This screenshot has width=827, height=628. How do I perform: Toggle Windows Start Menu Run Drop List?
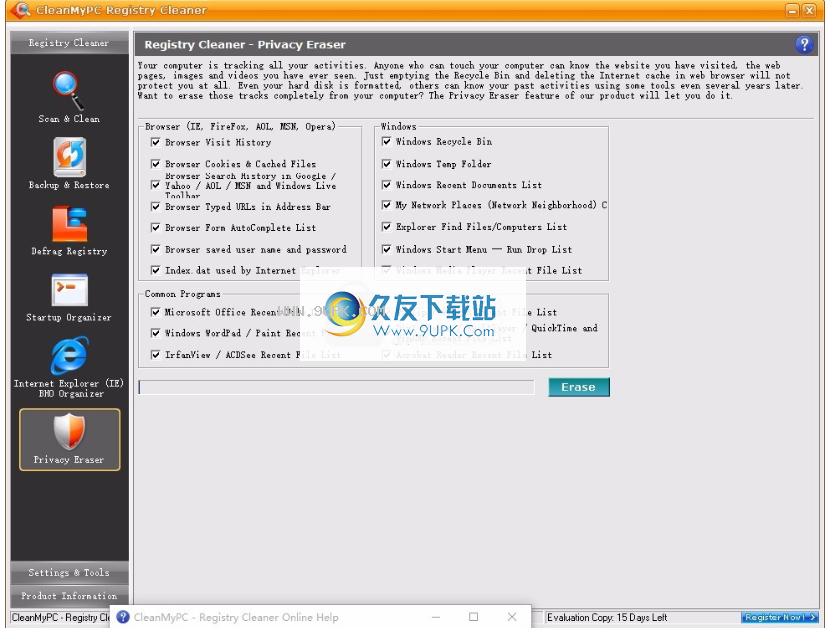click(387, 249)
